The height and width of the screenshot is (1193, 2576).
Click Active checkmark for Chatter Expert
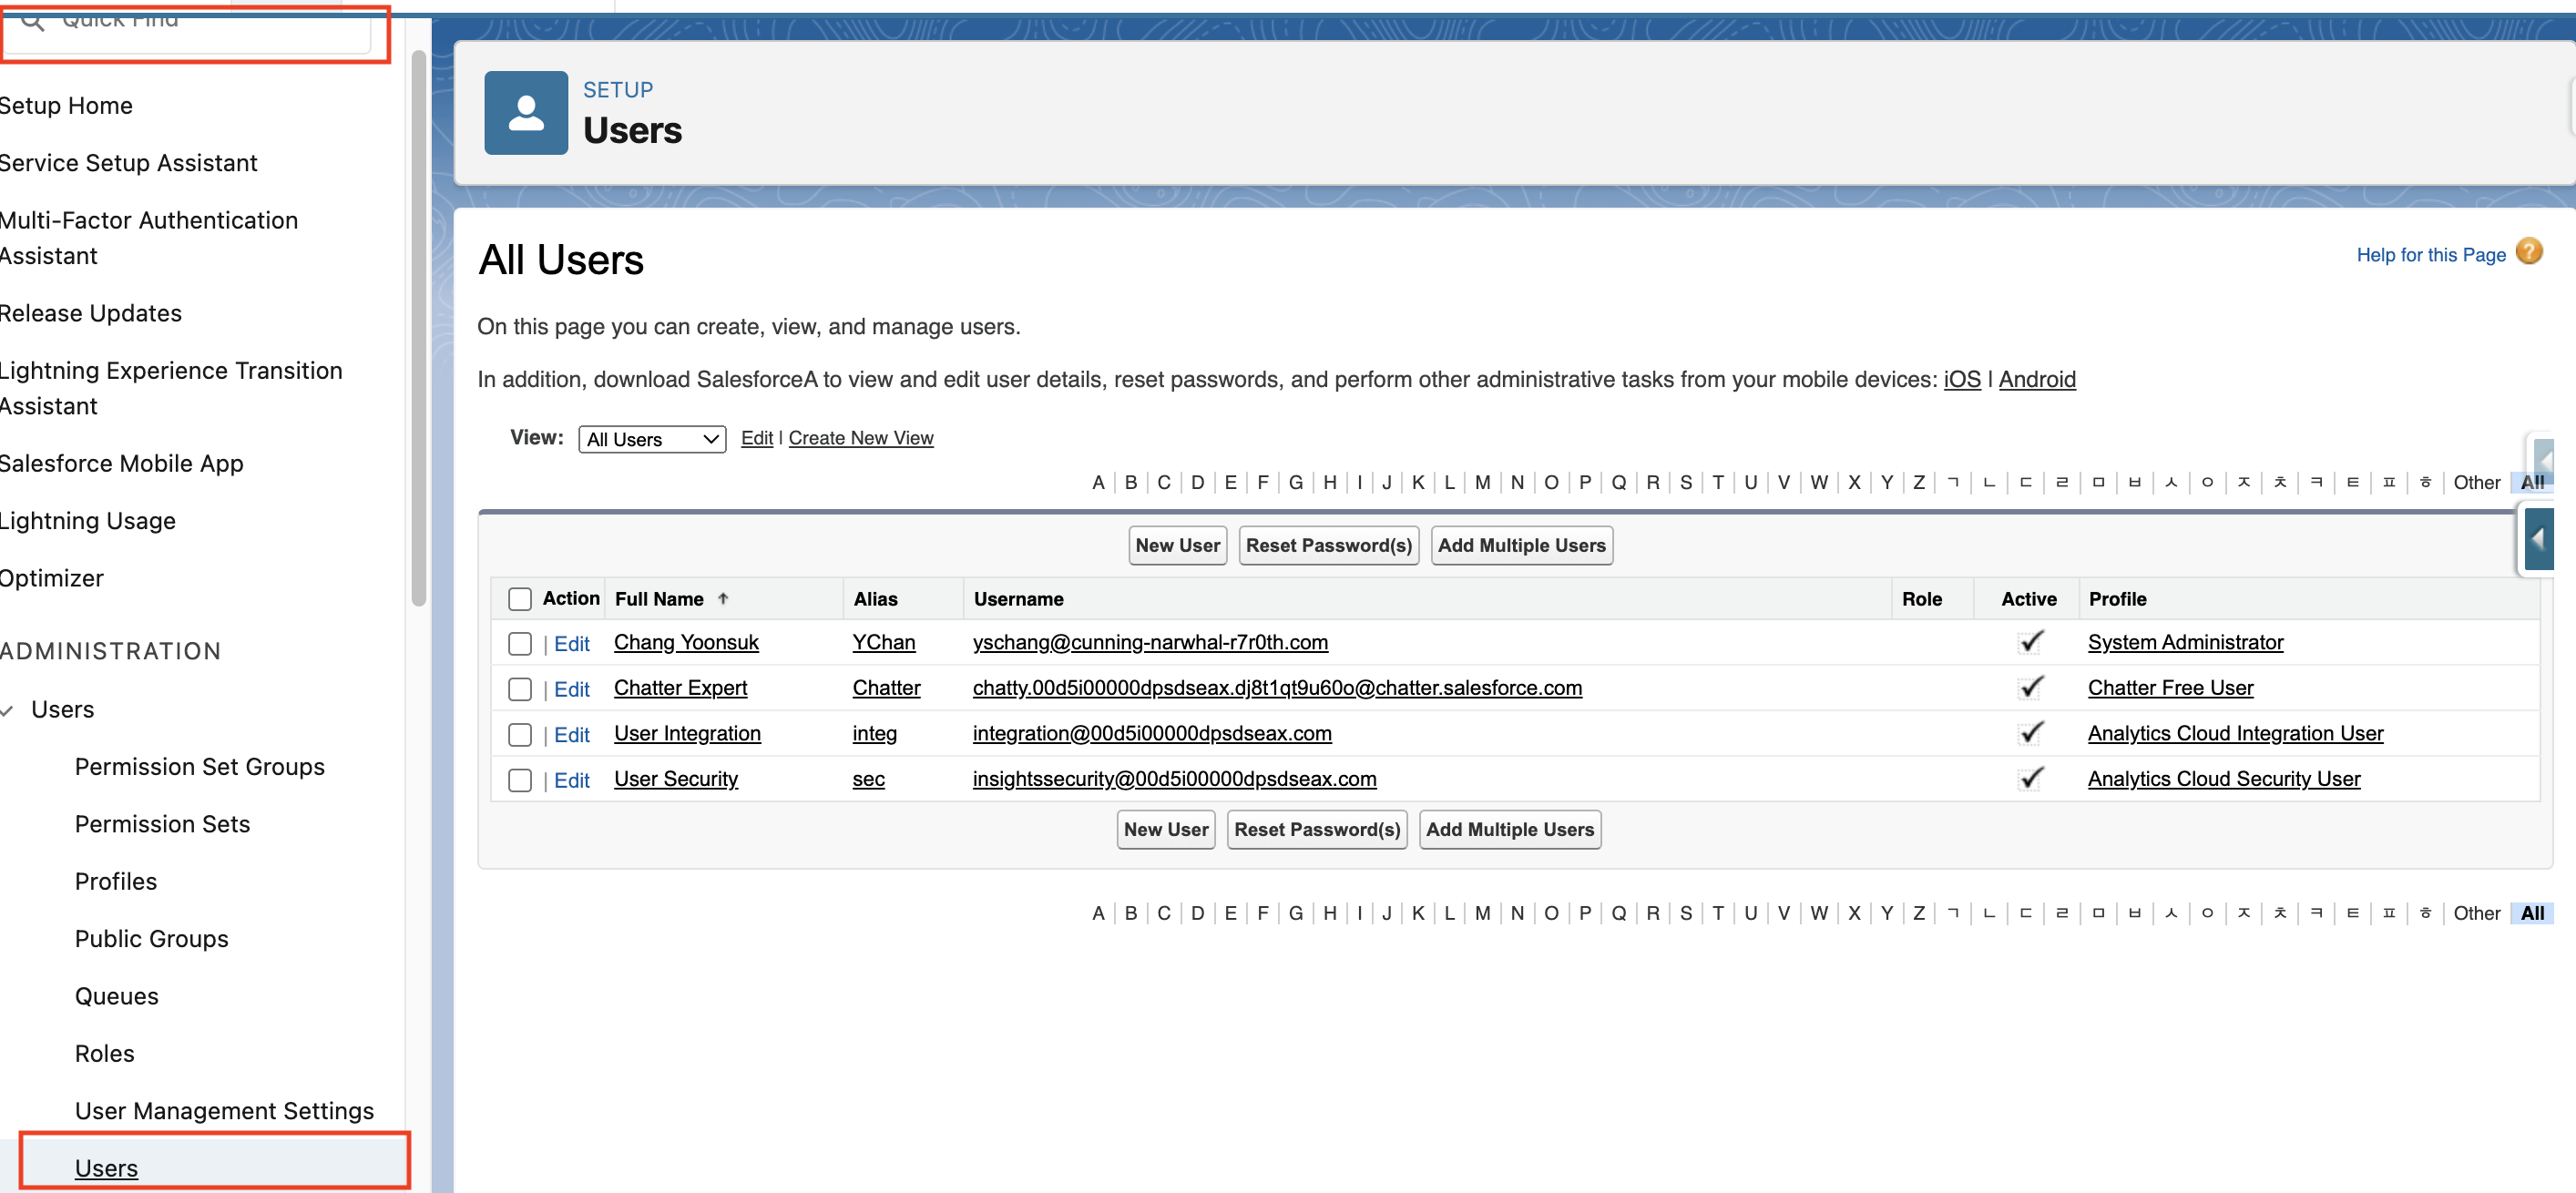2029,687
